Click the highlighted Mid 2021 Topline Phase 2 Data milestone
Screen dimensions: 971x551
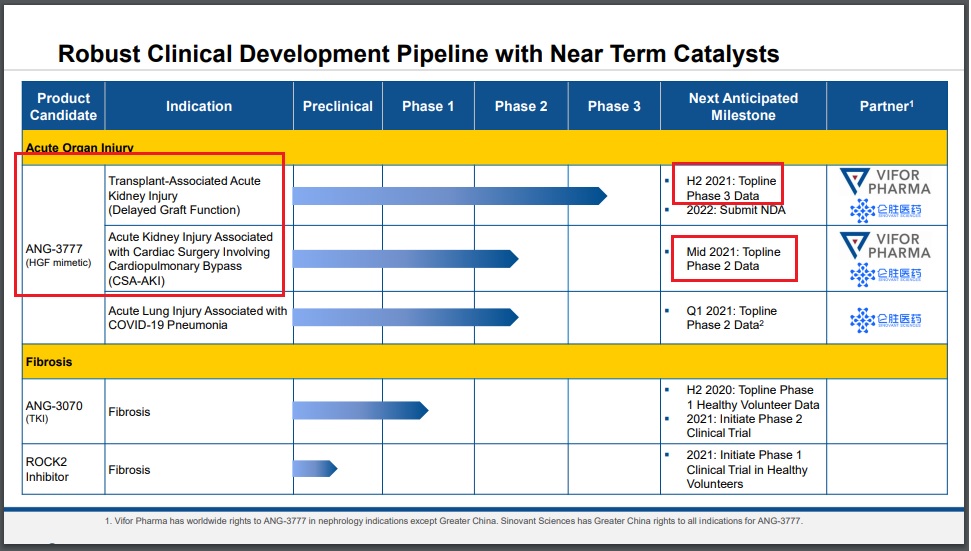click(x=735, y=259)
